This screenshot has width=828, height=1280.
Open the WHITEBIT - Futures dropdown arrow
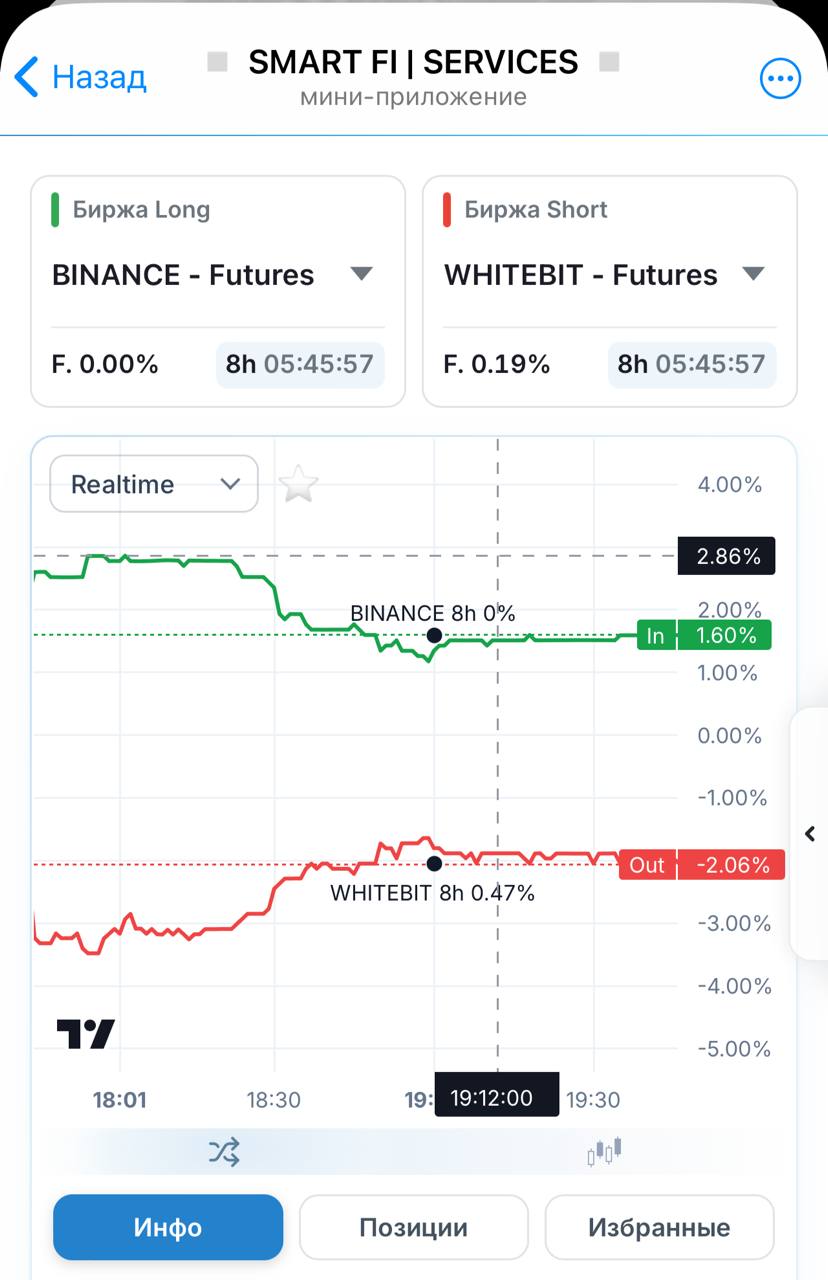[754, 274]
